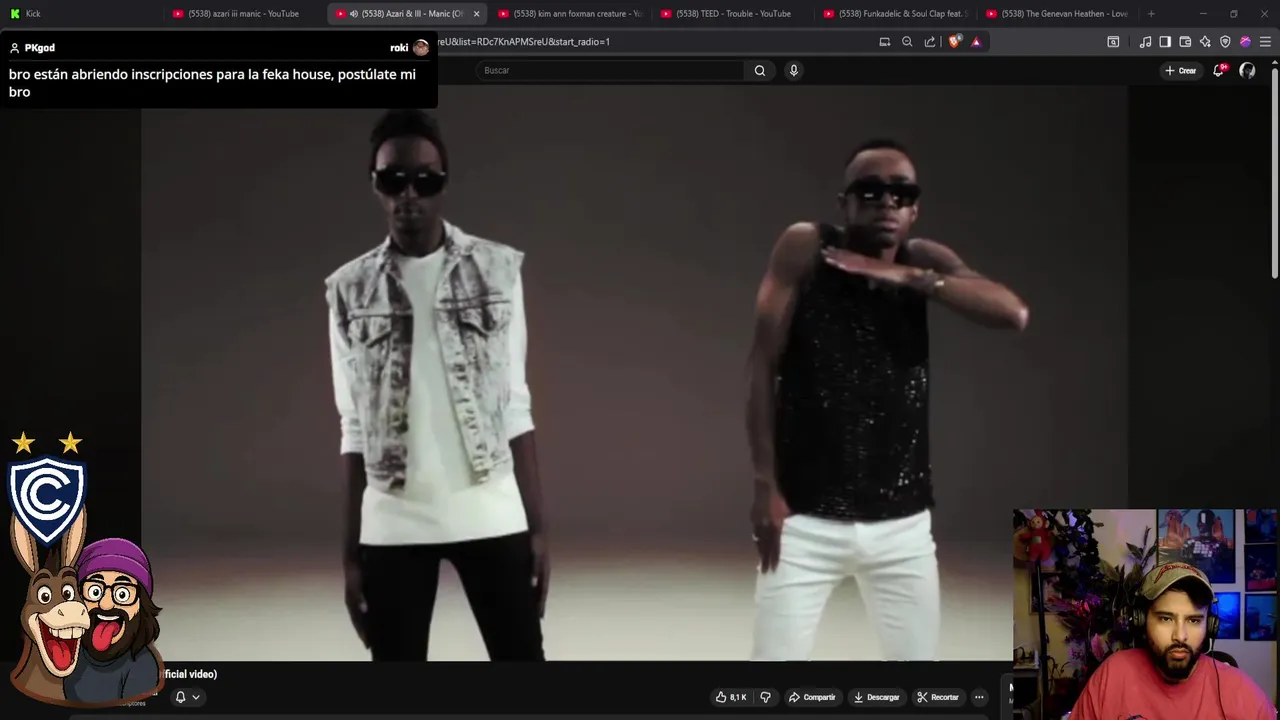This screenshot has width=1280, height=720.
Task: Click the Brave VPN shield icon
Action: (x=1225, y=42)
